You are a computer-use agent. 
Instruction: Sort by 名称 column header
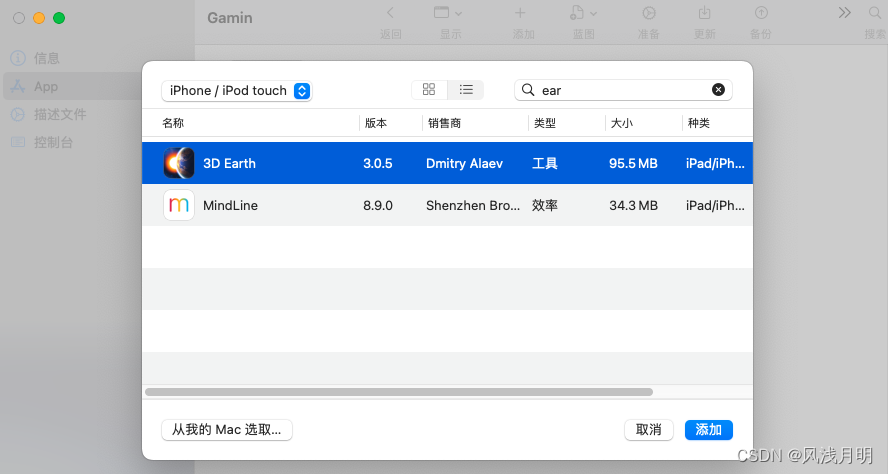coord(173,123)
